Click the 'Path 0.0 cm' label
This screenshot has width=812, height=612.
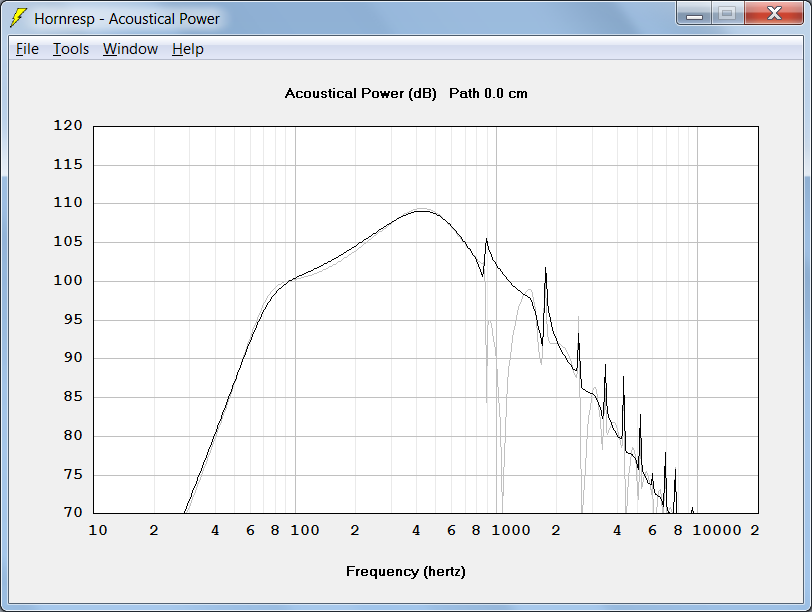pyautogui.click(x=488, y=94)
